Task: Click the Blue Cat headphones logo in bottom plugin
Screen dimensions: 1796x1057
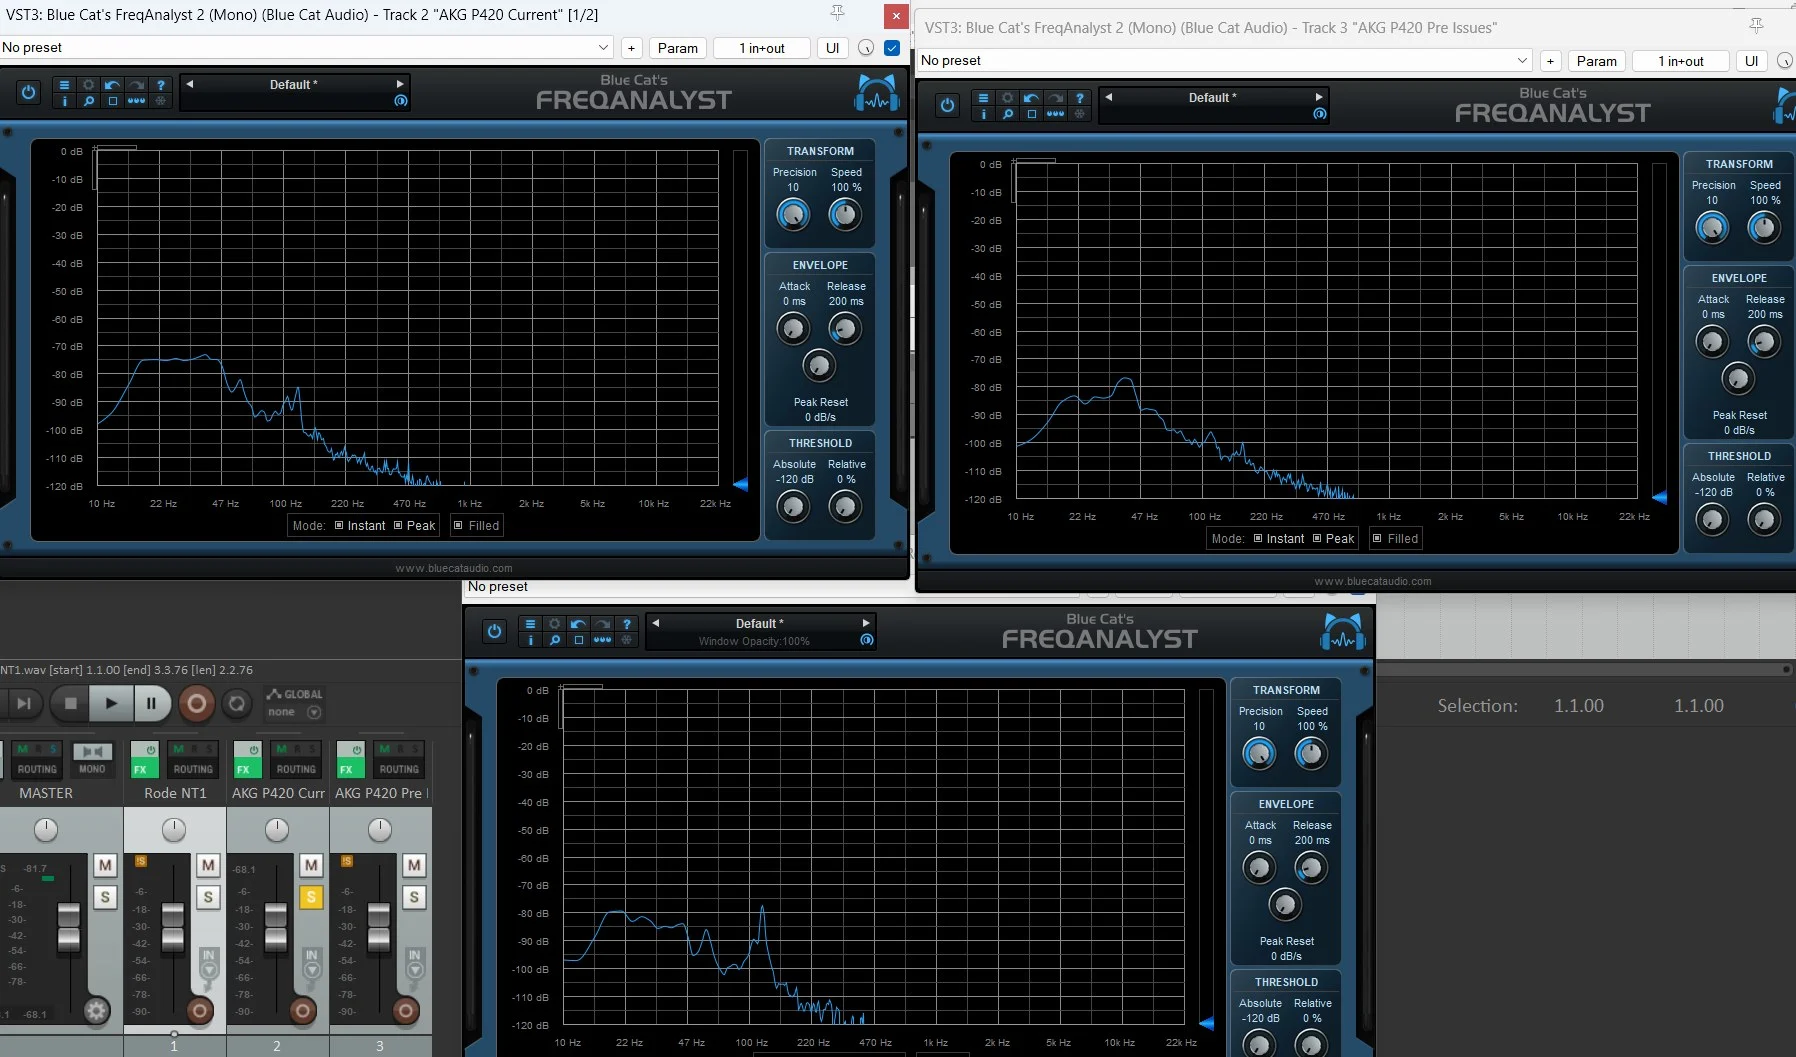Action: (x=1343, y=632)
